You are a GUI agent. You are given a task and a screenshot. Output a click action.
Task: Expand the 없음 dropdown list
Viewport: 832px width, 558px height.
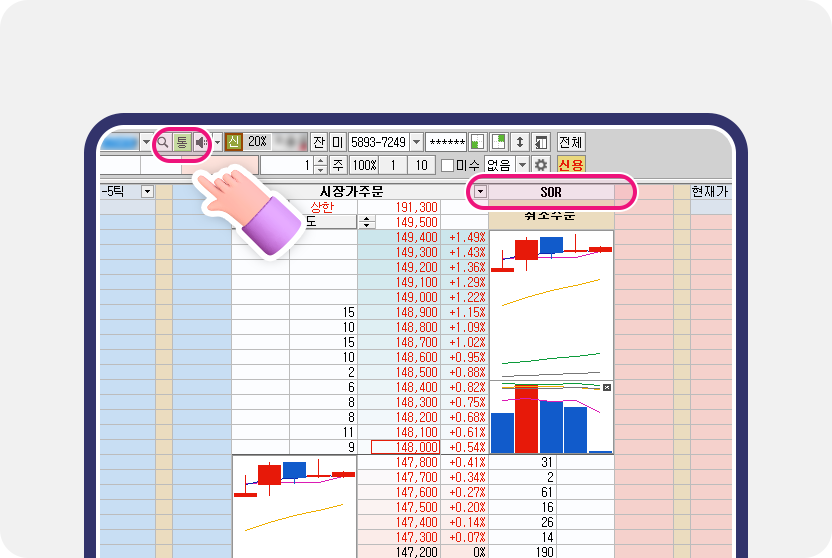[x=522, y=165]
